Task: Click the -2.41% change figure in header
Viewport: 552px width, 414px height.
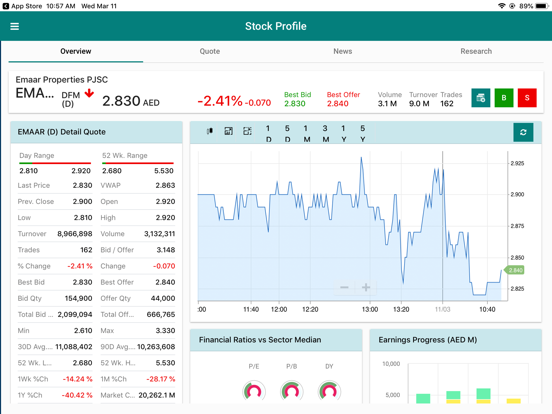Action: [220, 101]
